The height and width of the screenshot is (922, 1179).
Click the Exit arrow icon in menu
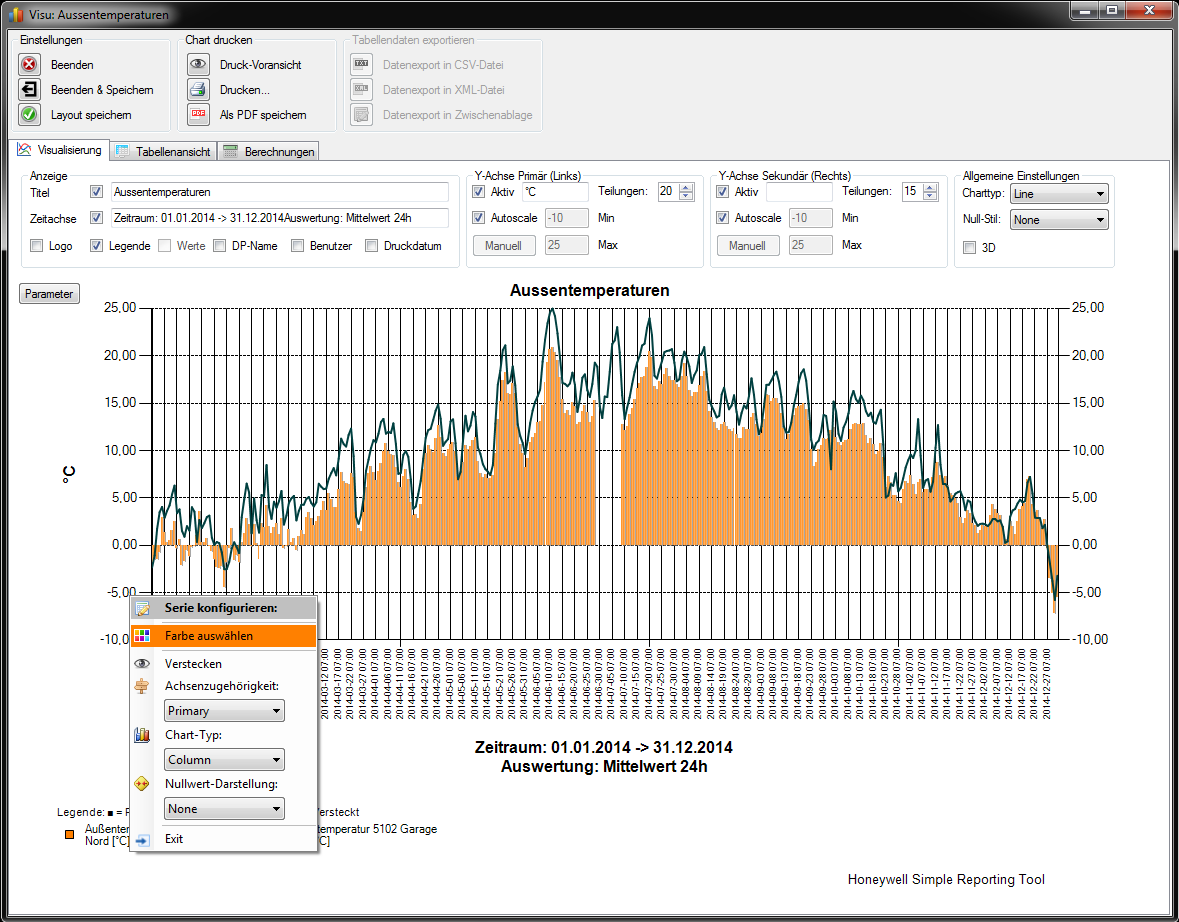142,840
